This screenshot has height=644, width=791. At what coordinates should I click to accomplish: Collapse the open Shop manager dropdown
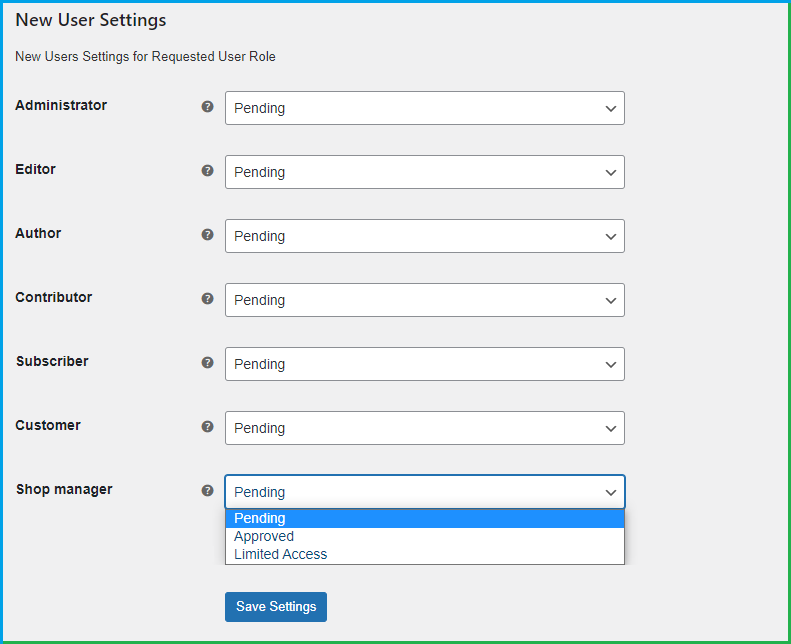(424, 492)
